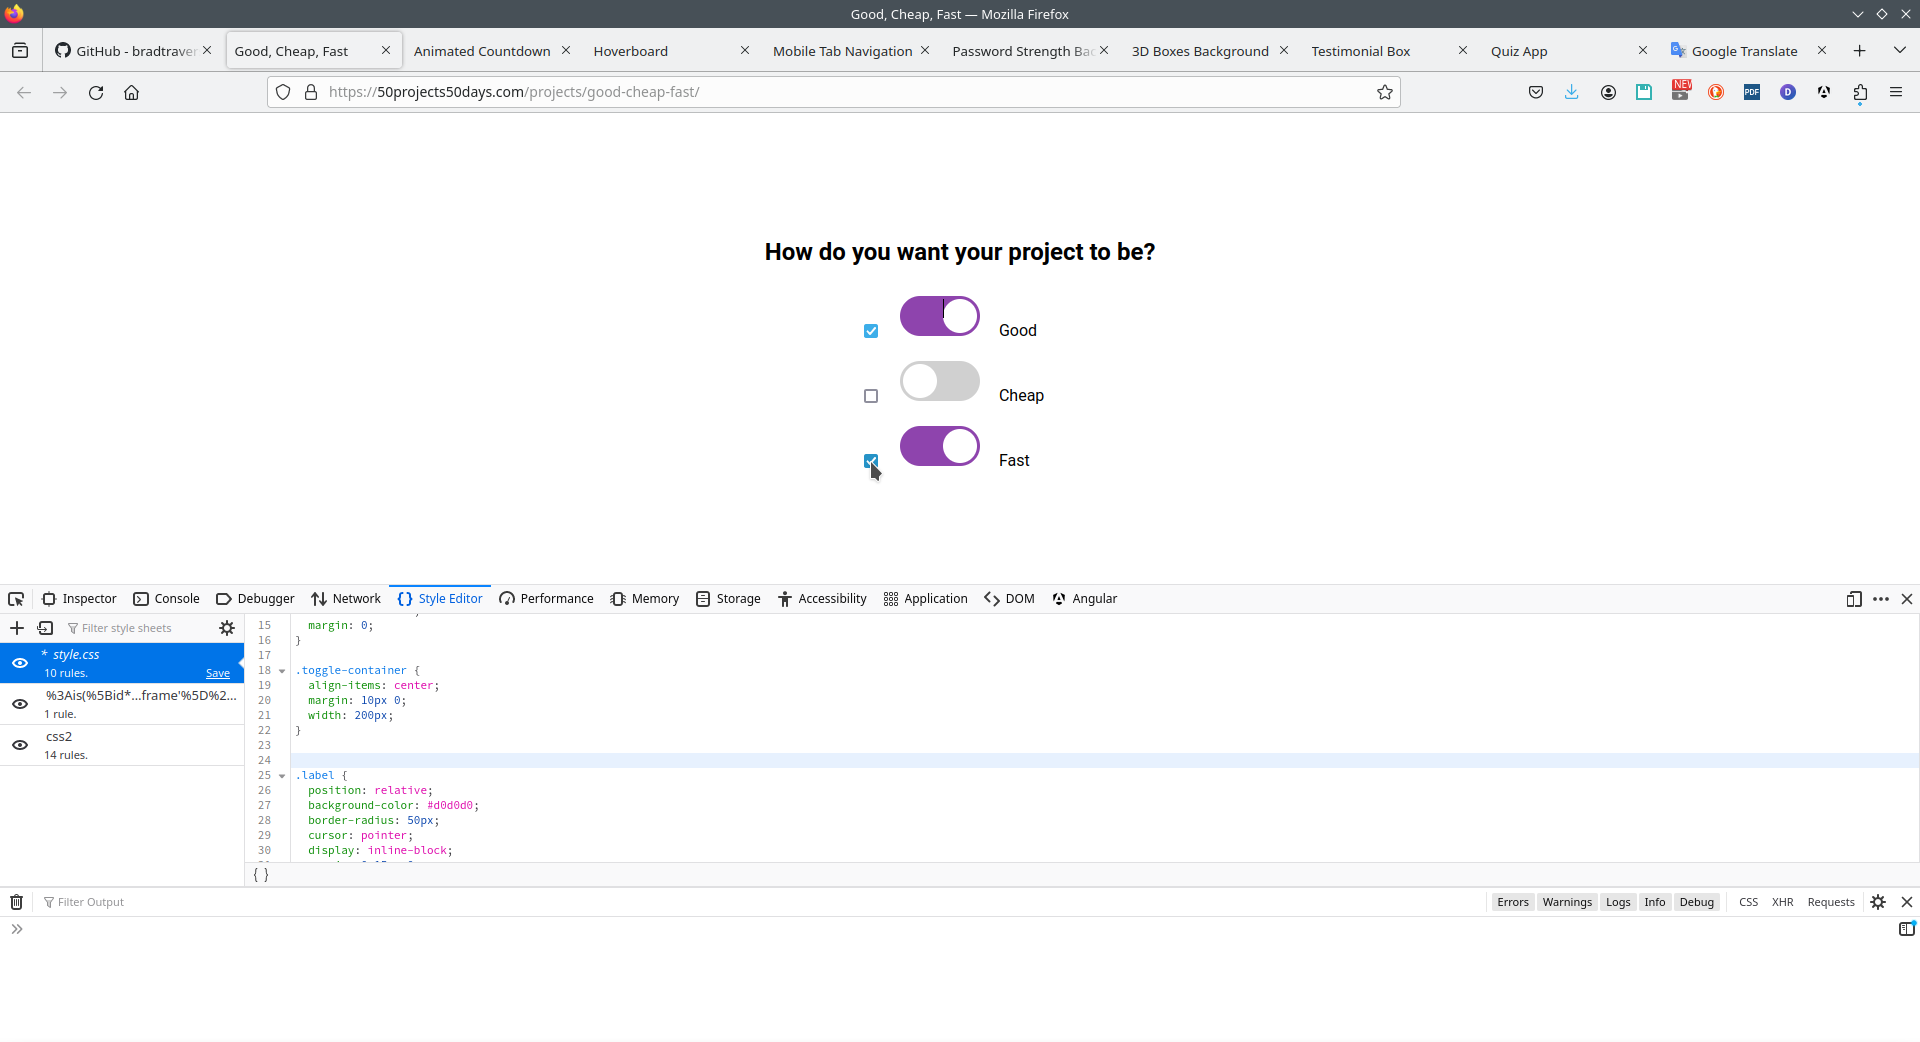Screen dimensions: 1920x1042
Task: Open the Storage panel
Action: click(x=728, y=599)
